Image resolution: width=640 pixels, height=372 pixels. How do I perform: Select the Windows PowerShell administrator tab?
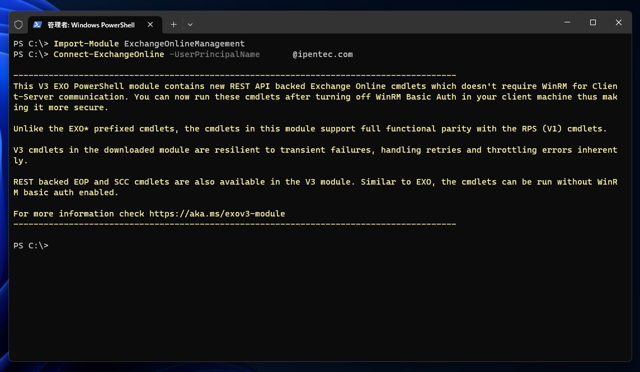(x=95, y=25)
